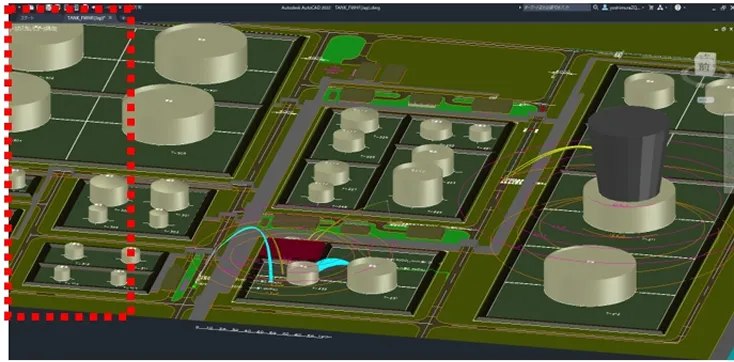
Task: Open the Autodesk App Store cart icon
Action: (651, 7)
